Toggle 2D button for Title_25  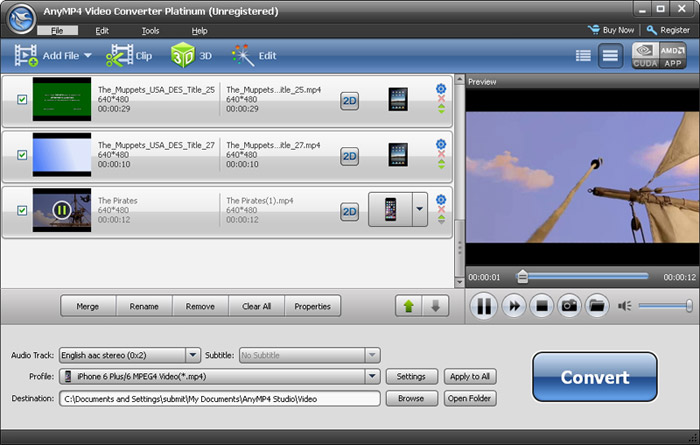click(349, 101)
